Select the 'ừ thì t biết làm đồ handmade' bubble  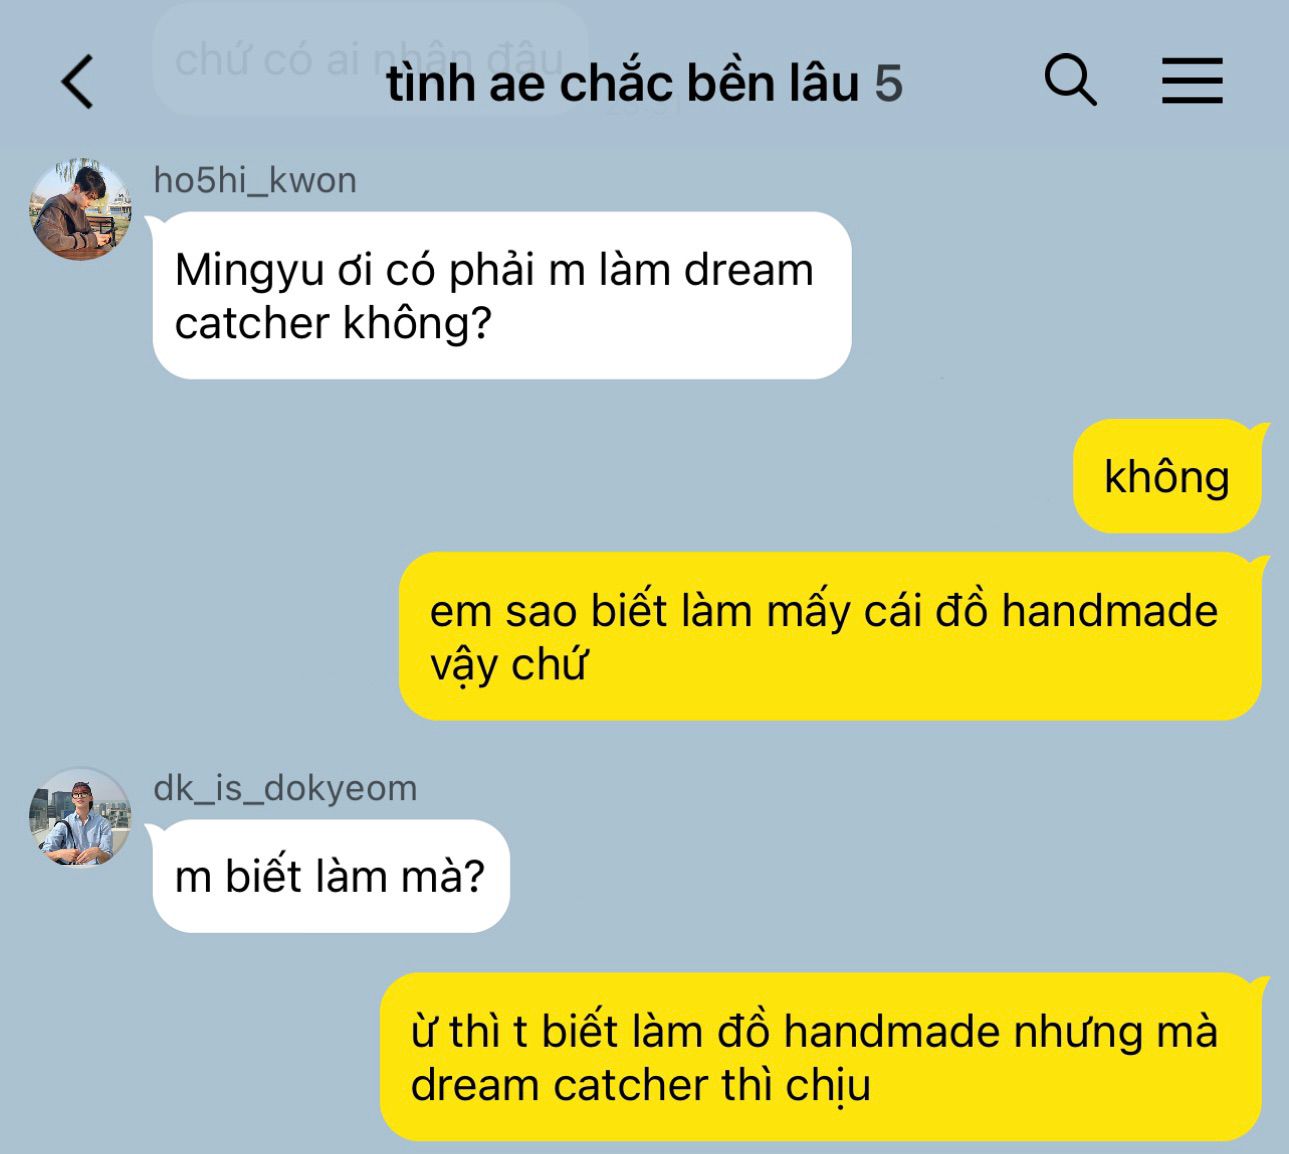point(821,1057)
